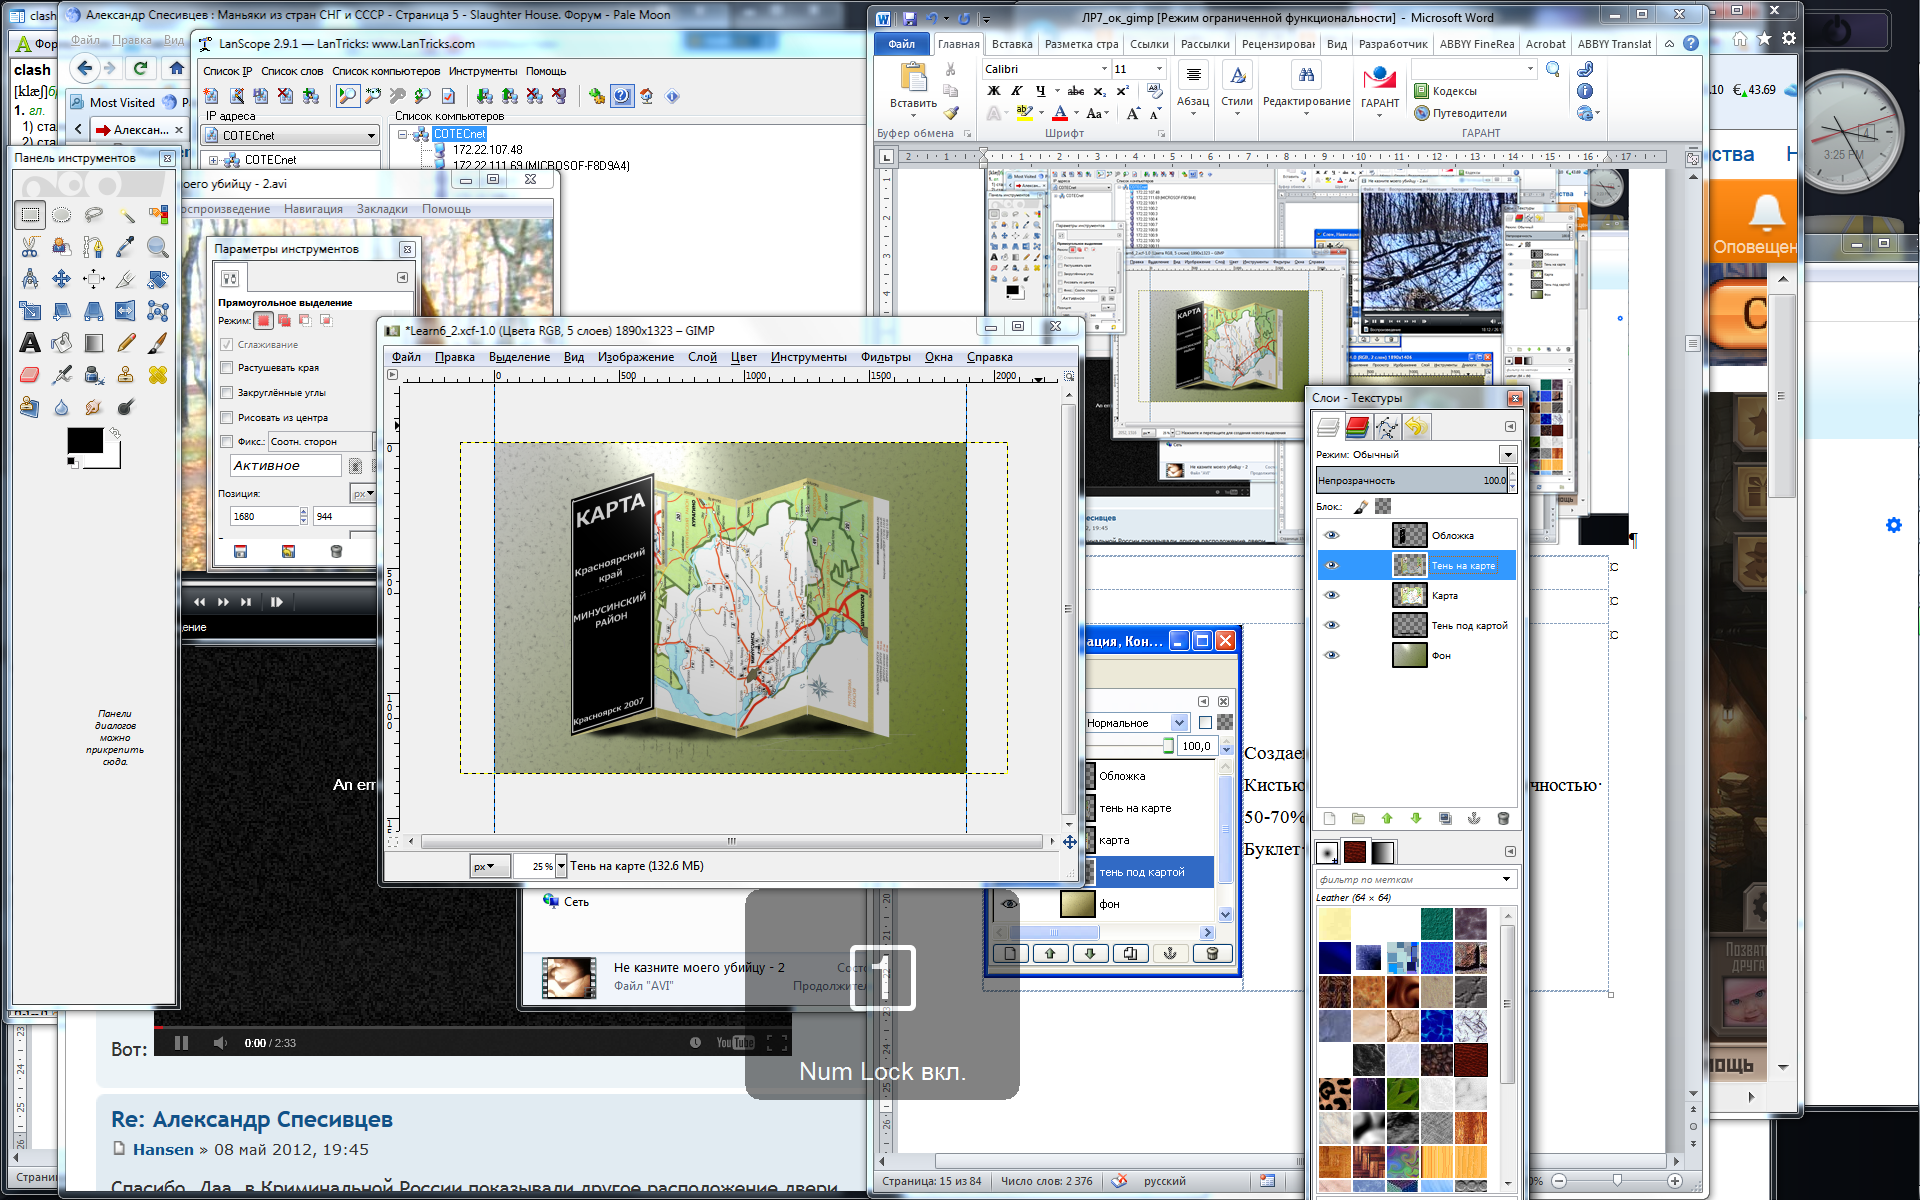The height and width of the screenshot is (1200, 1920).
Task: Switch to the Вставка ribbon tab in Word
Action: (1012, 44)
